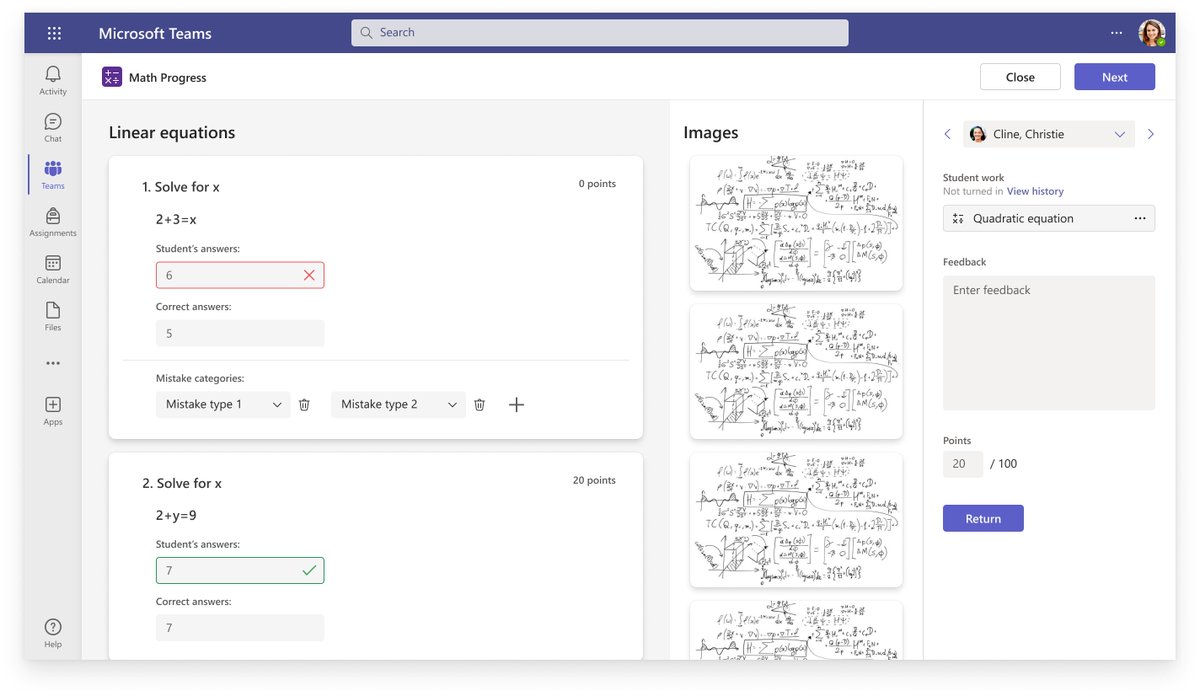Viewport: 1200px width, 696px height.
Task: Click the Enter feedback text area
Action: click(1049, 343)
